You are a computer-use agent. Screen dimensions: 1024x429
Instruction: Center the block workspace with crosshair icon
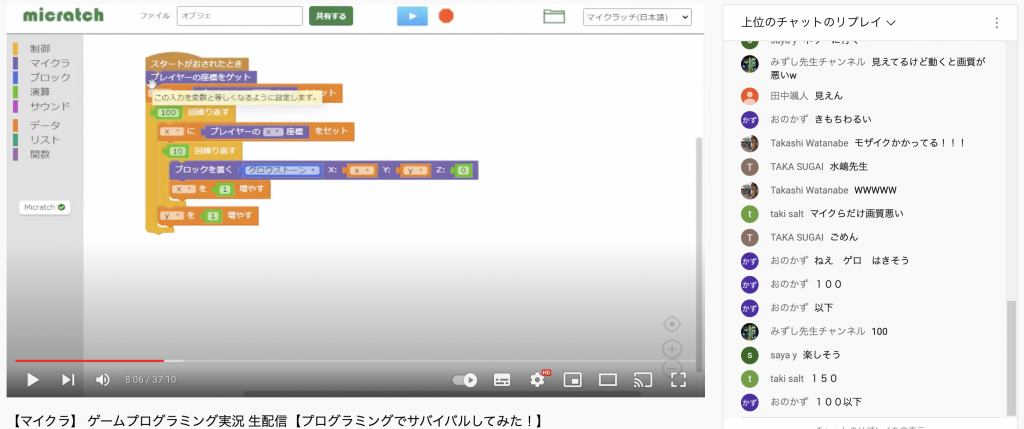coord(673,324)
